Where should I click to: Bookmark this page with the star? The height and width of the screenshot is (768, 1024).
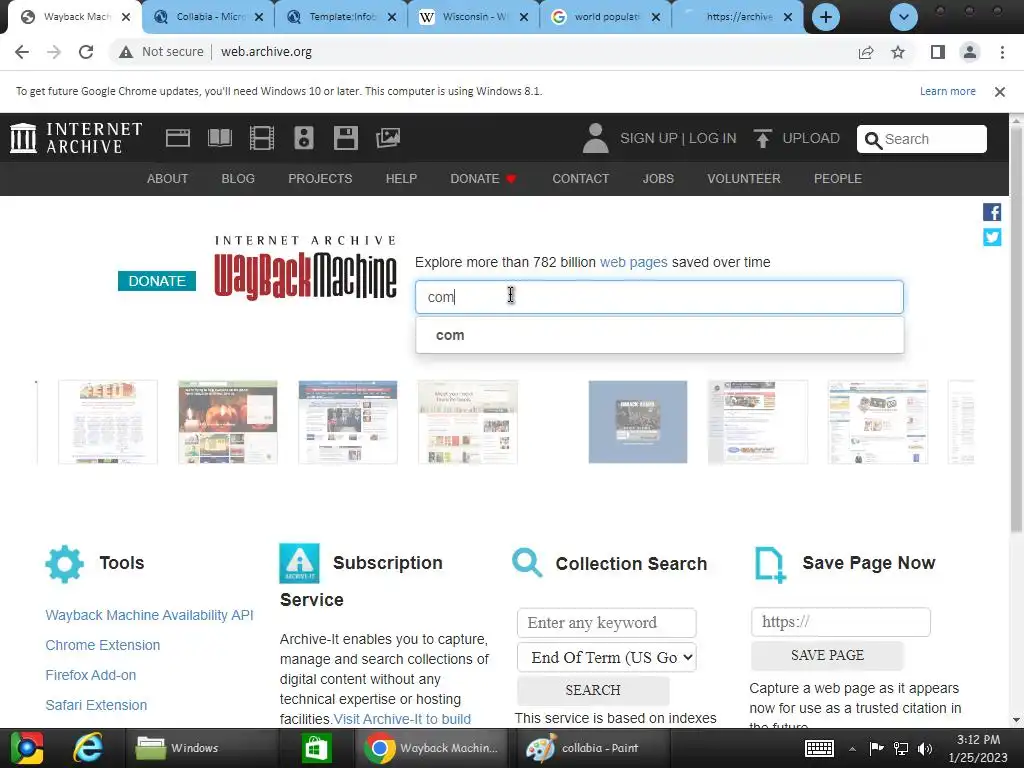898,52
